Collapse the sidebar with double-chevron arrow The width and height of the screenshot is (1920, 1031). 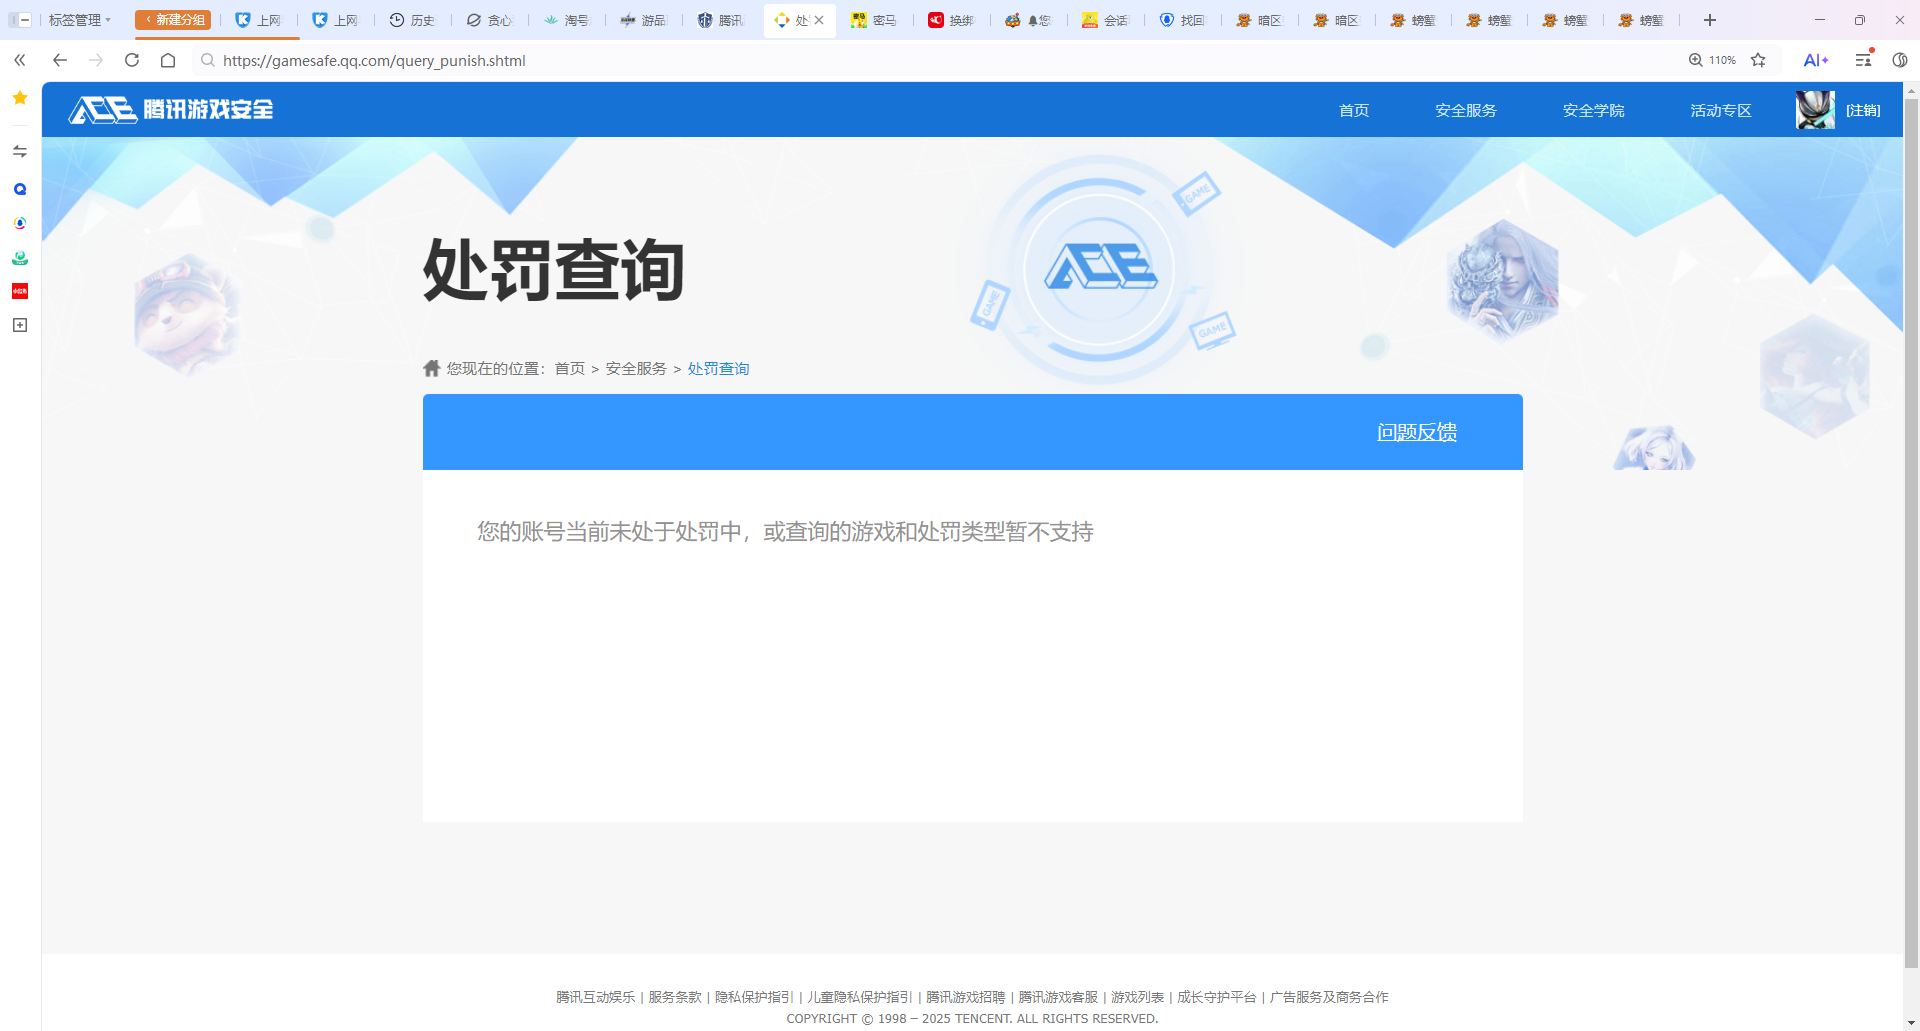20,60
